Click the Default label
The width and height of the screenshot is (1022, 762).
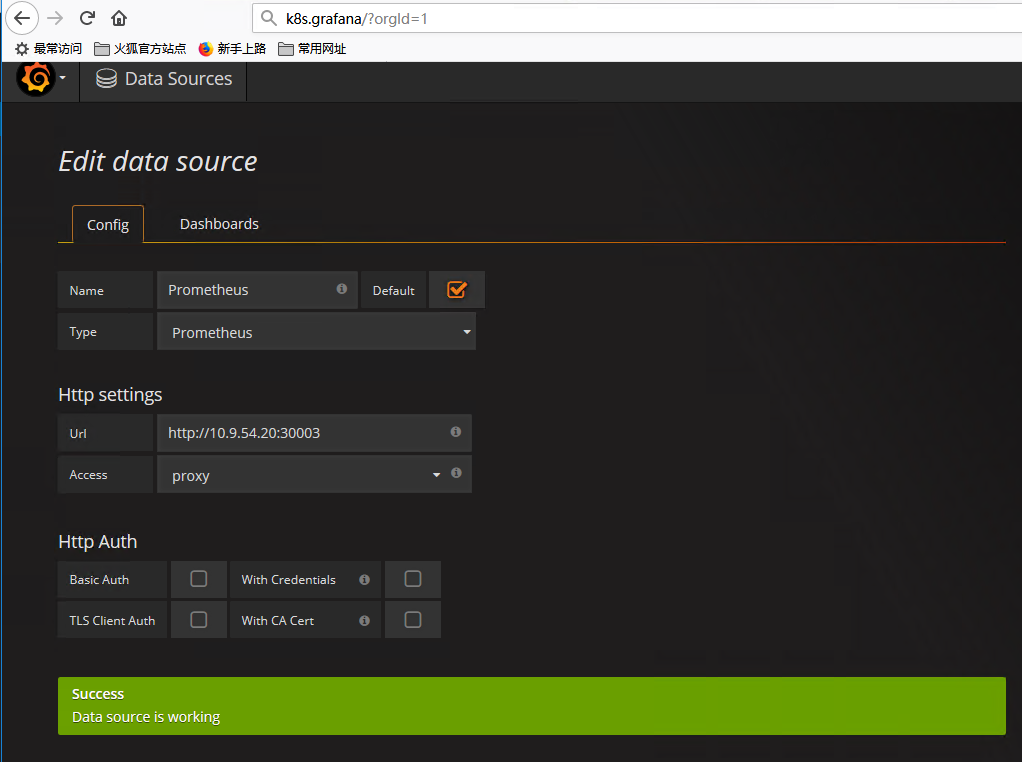(394, 291)
